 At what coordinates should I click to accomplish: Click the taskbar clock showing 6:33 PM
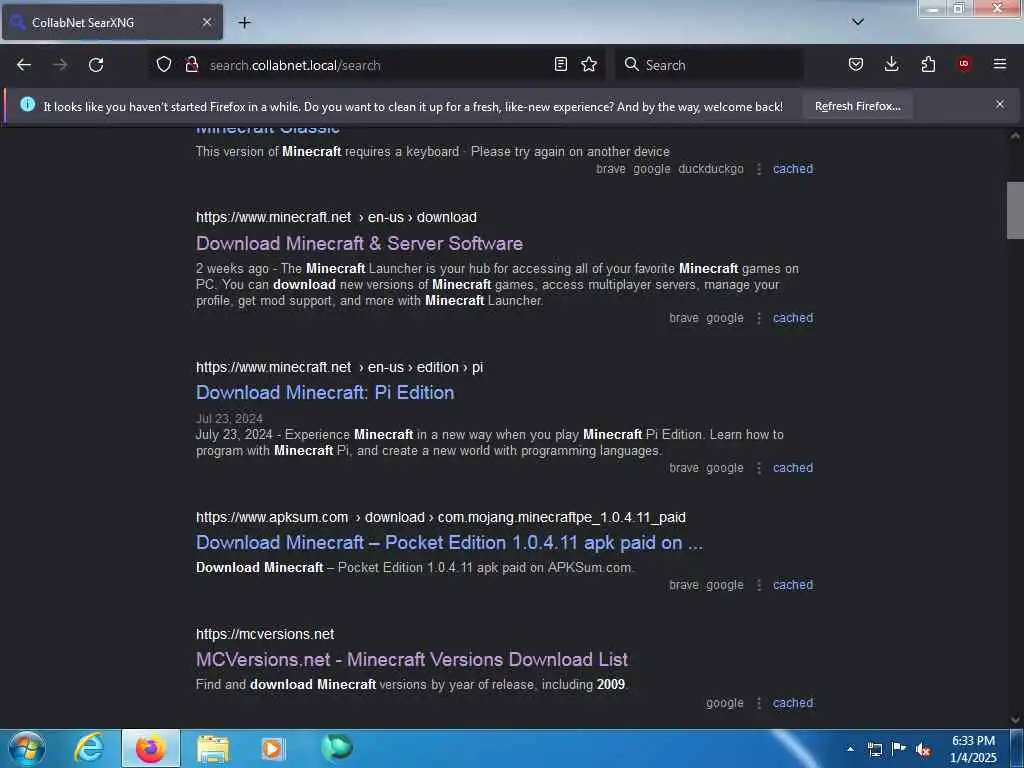(x=973, y=749)
